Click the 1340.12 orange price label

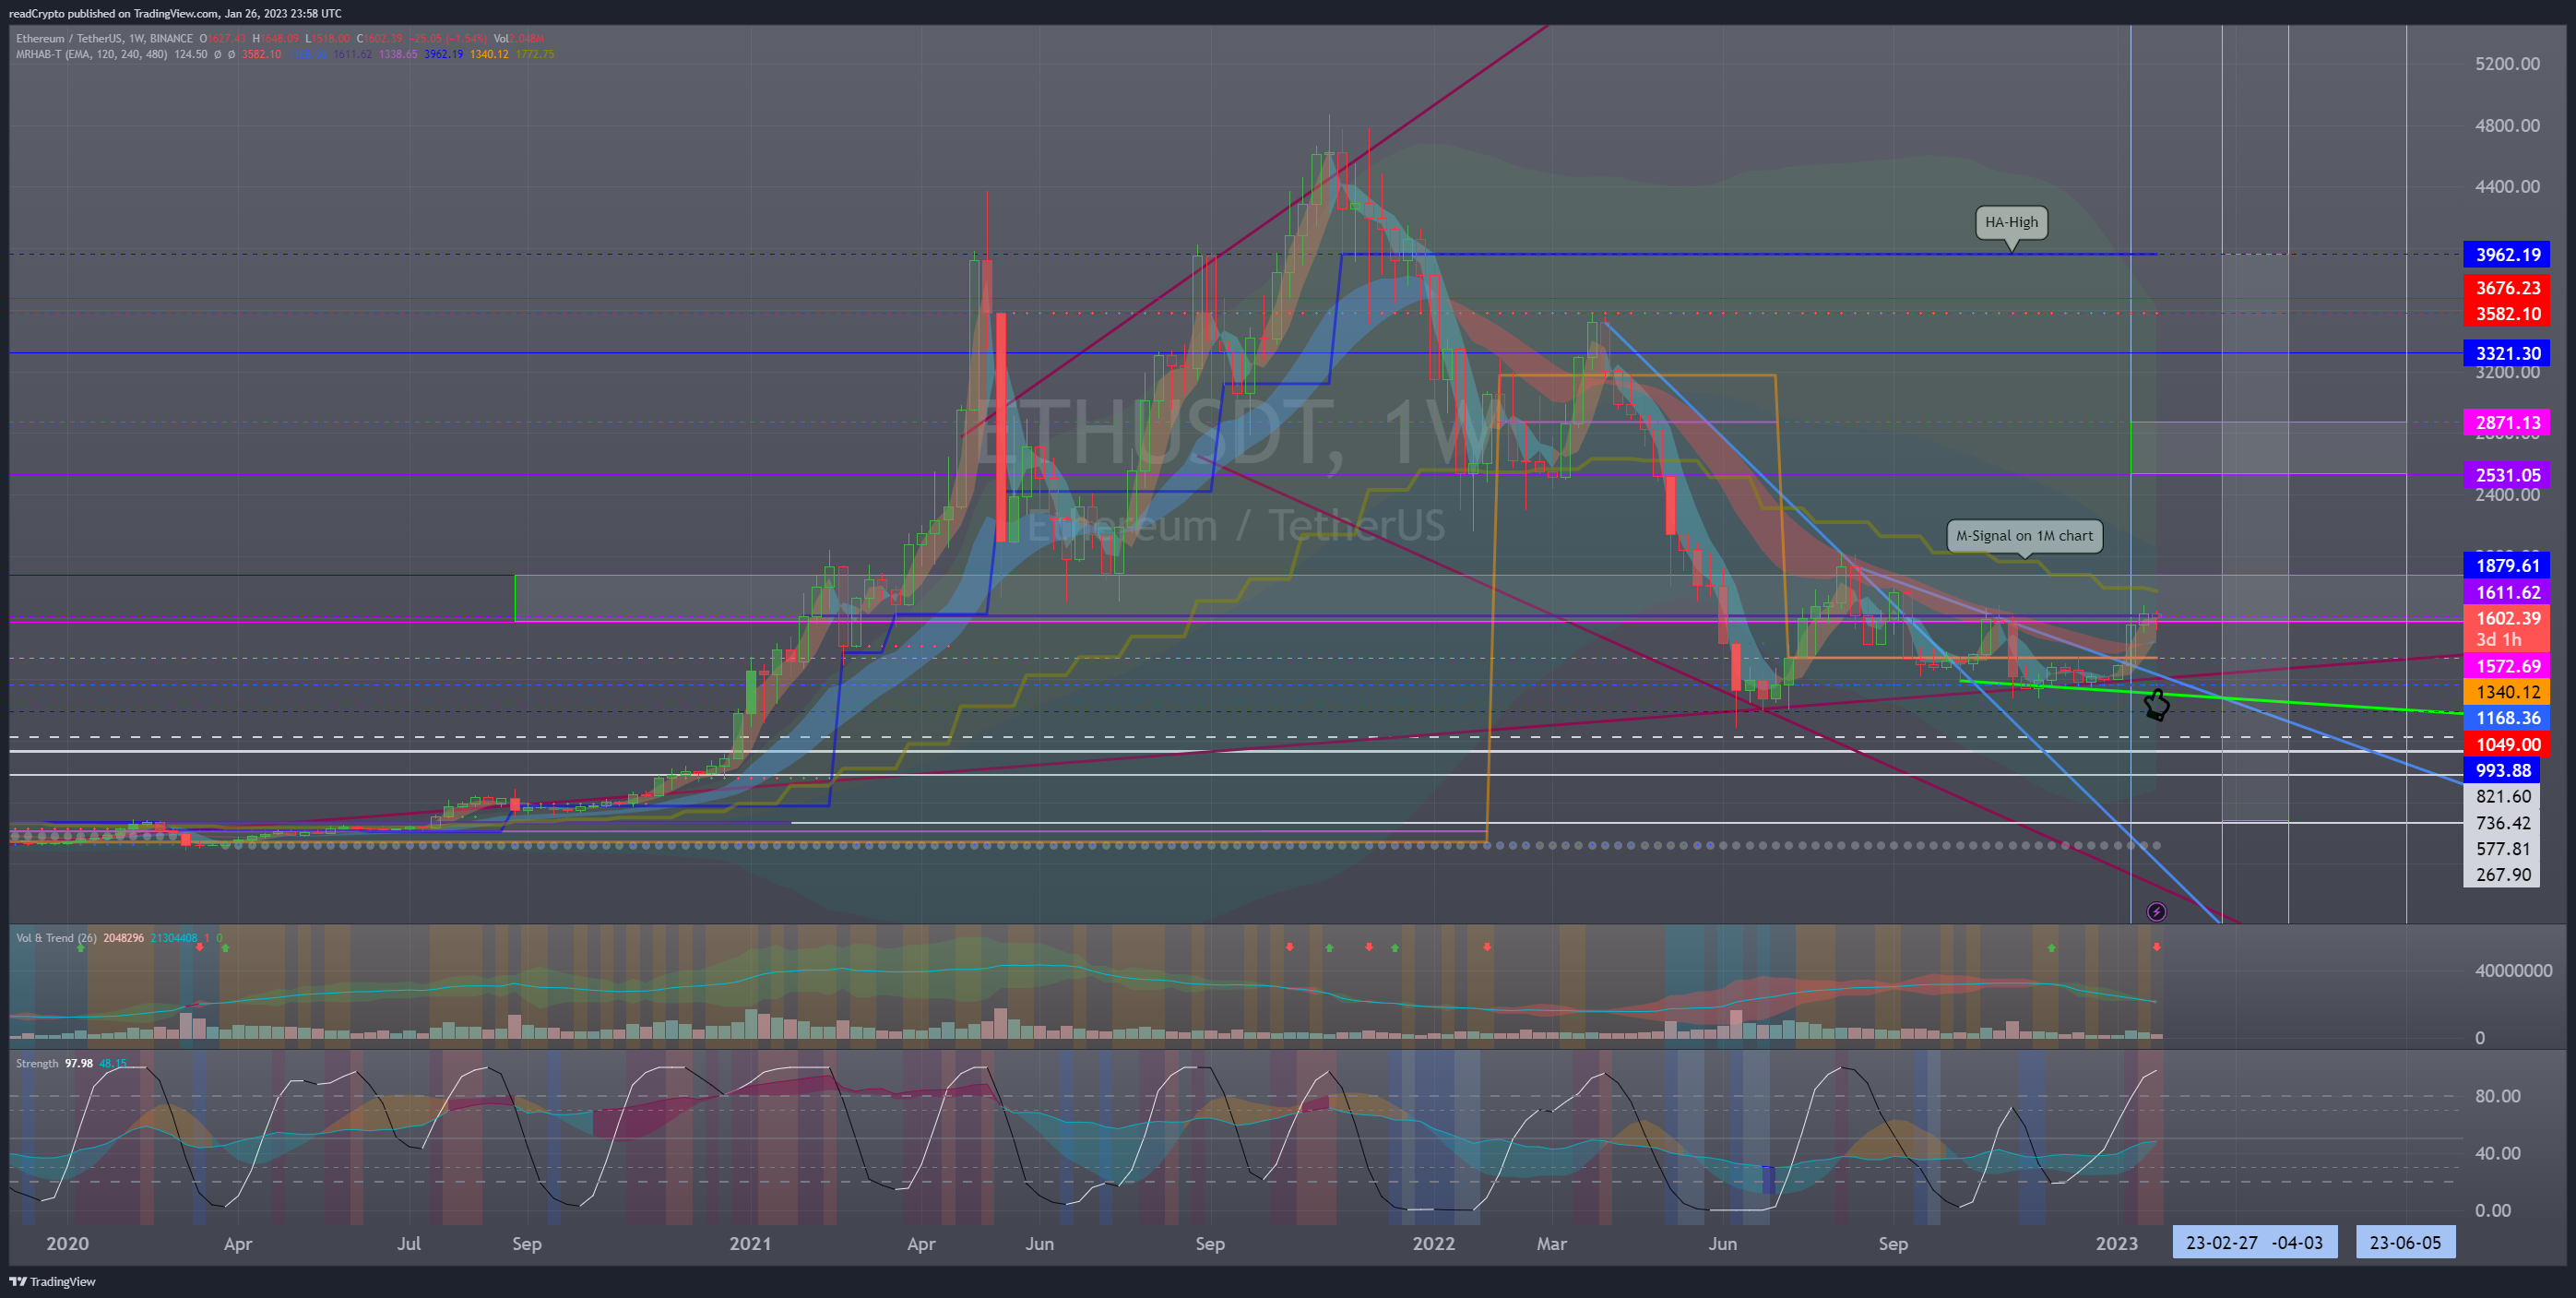(2506, 692)
